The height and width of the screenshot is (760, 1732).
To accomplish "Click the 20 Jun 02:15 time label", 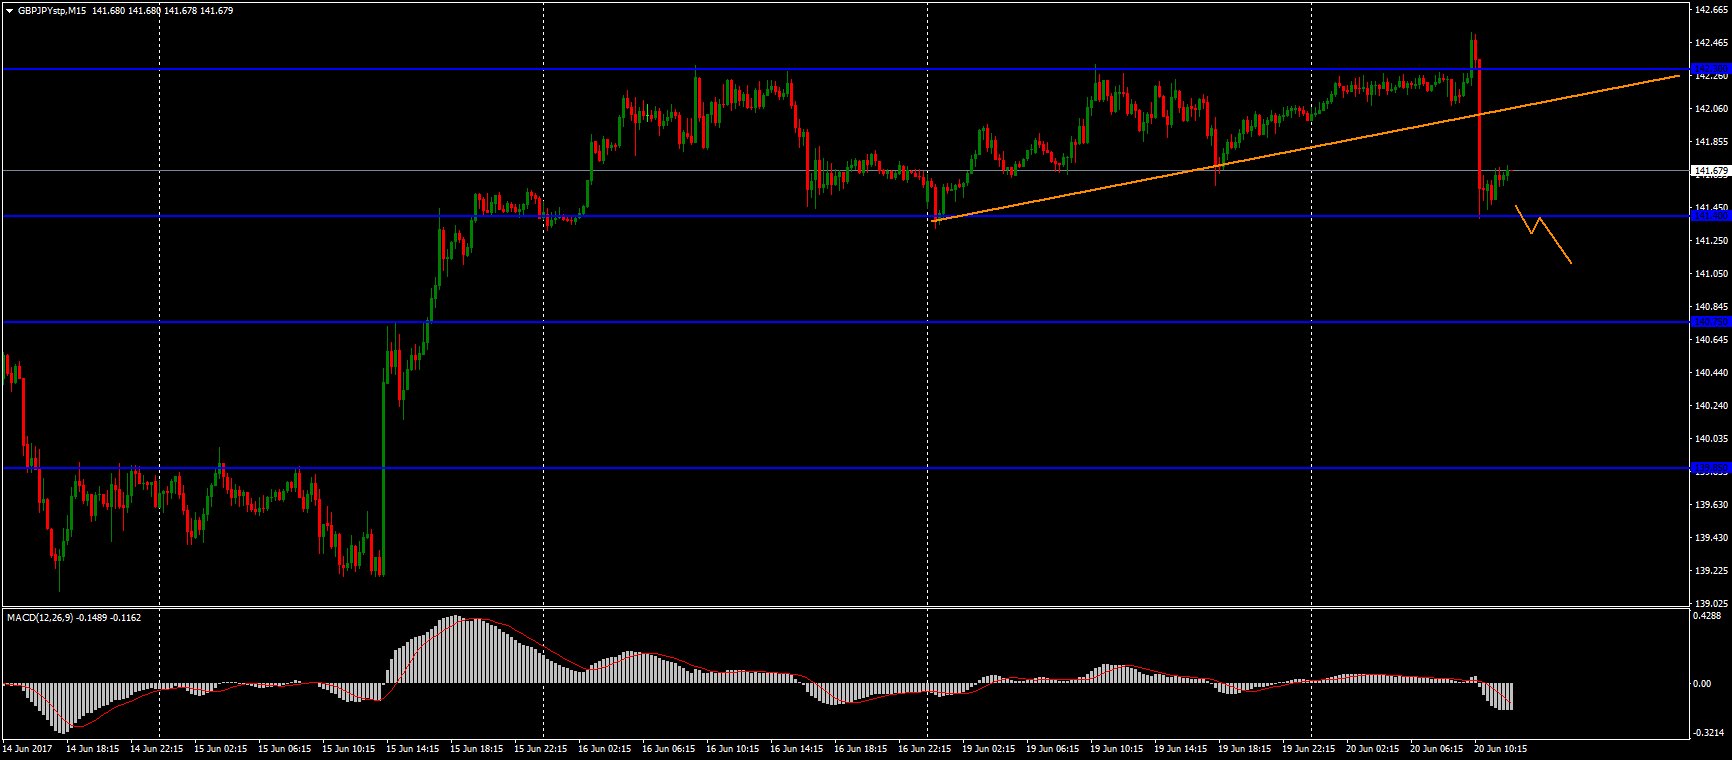I will 1373,748.
